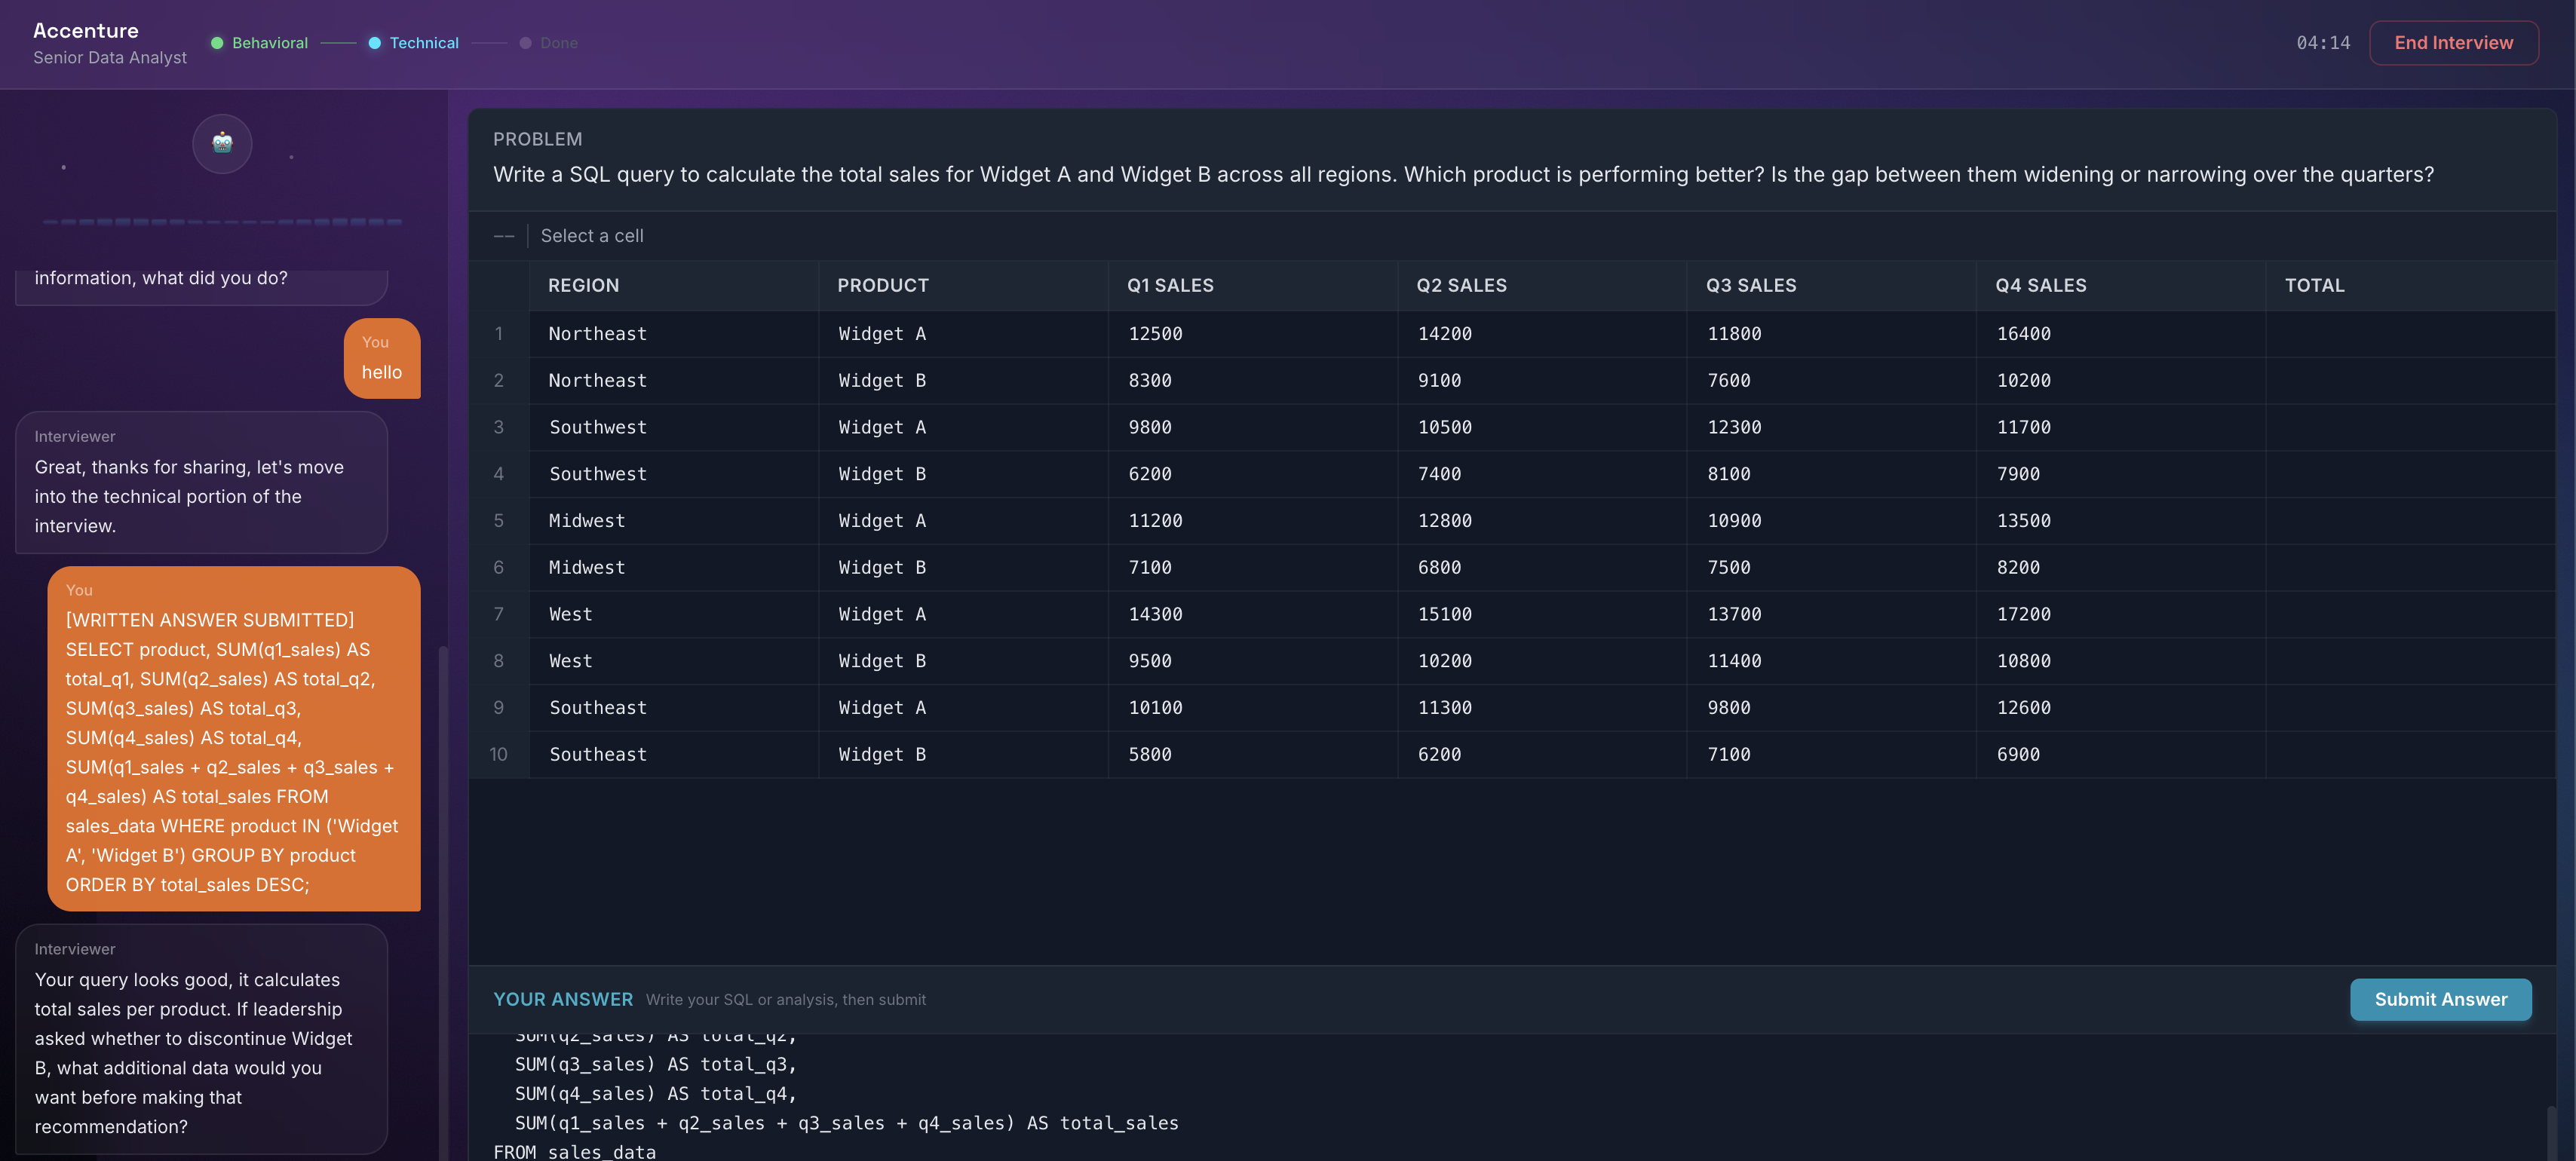Click the Select a cell formula bar
Image resolution: width=2576 pixels, height=1161 pixels.
pyautogui.click(x=592, y=236)
